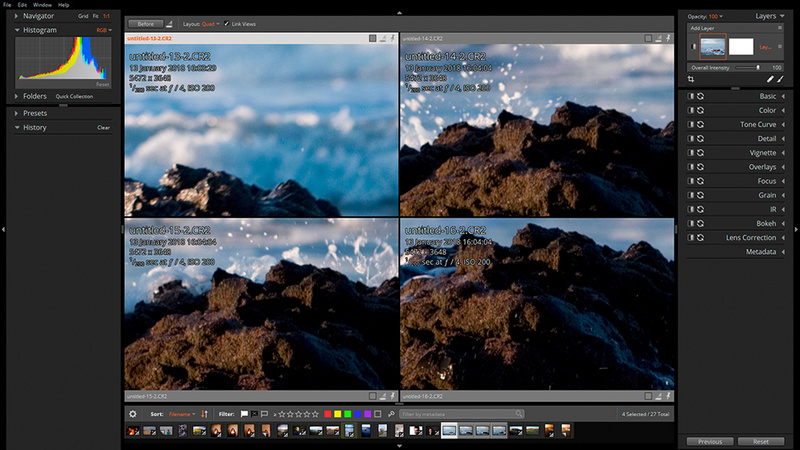Select the red color label filter
Screen dimensions: 800x450
328,413
